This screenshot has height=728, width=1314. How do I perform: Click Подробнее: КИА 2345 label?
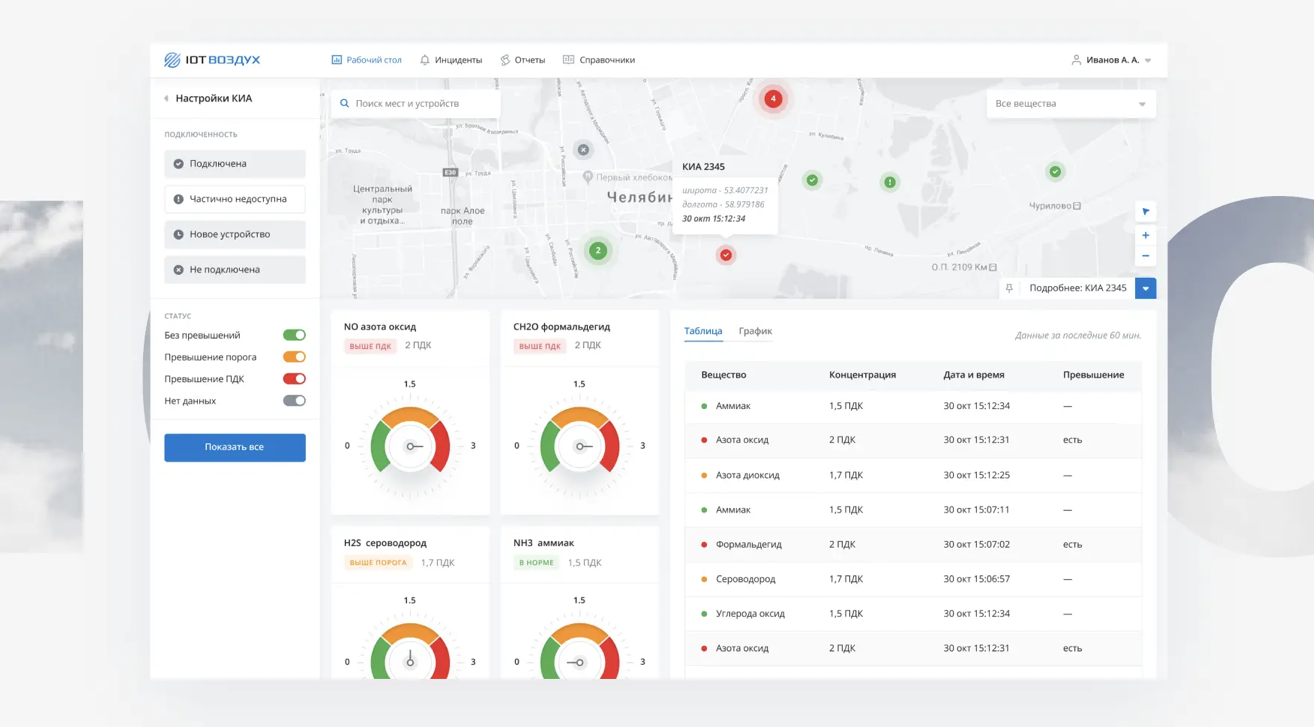click(x=1077, y=288)
